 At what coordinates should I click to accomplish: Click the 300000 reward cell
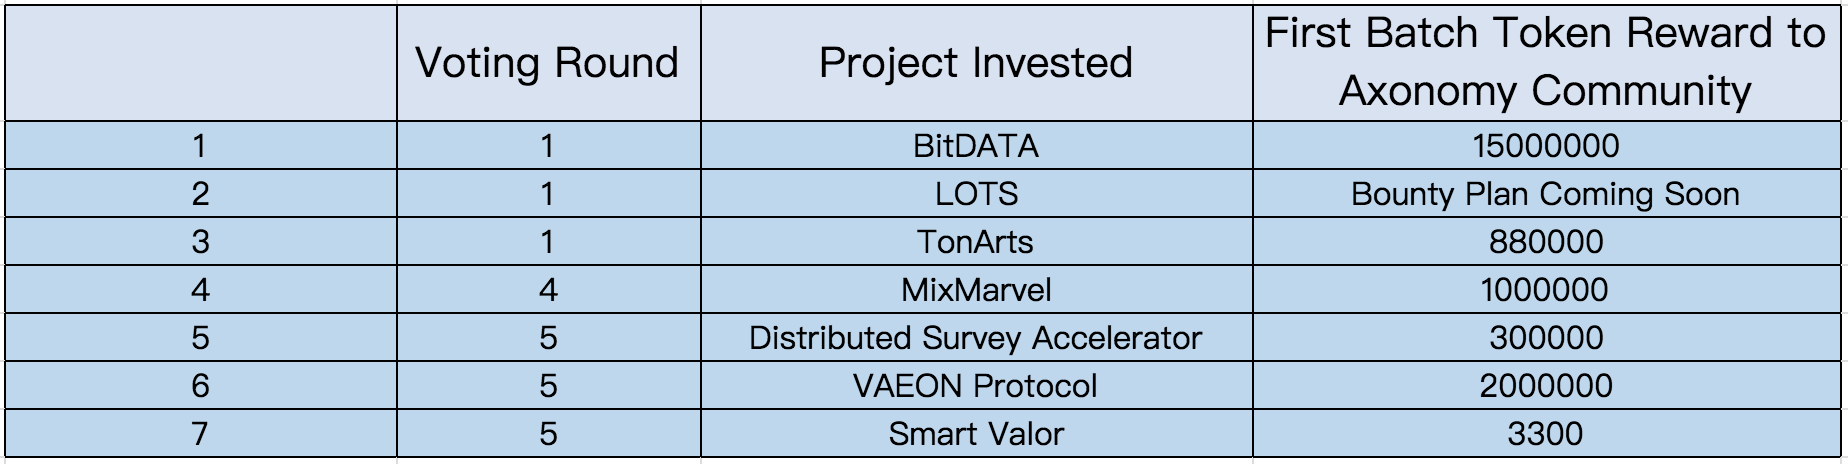pyautogui.click(x=1545, y=338)
